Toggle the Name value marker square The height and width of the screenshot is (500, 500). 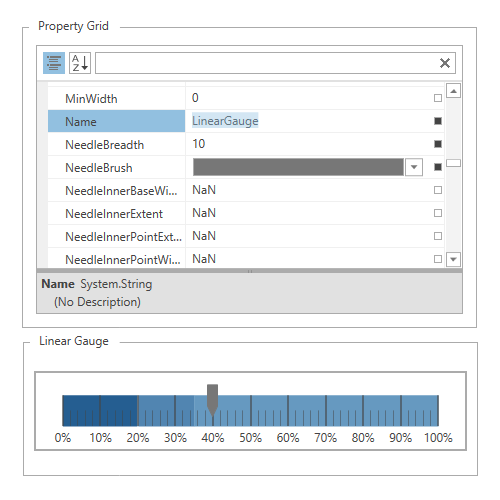[438, 121]
